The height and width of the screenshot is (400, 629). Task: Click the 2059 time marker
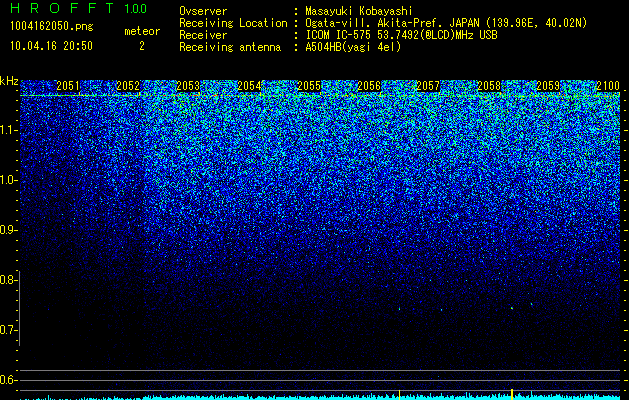pos(548,86)
